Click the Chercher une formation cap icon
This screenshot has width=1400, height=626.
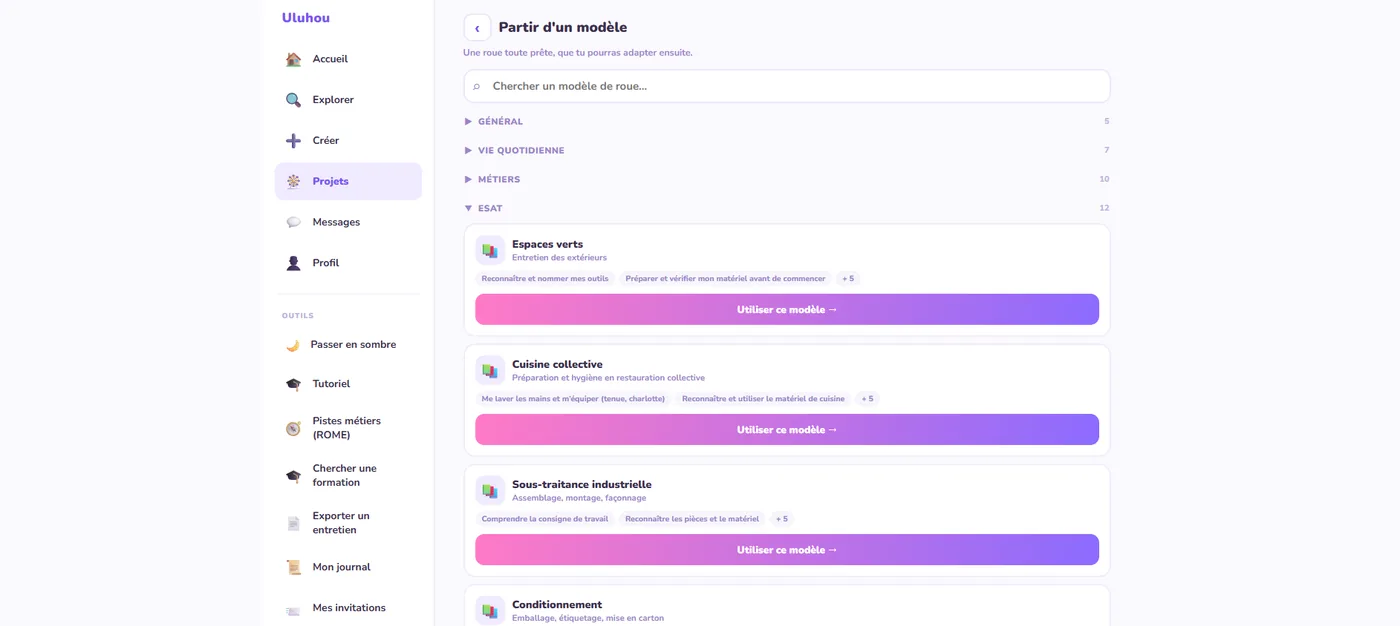(x=293, y=476)
